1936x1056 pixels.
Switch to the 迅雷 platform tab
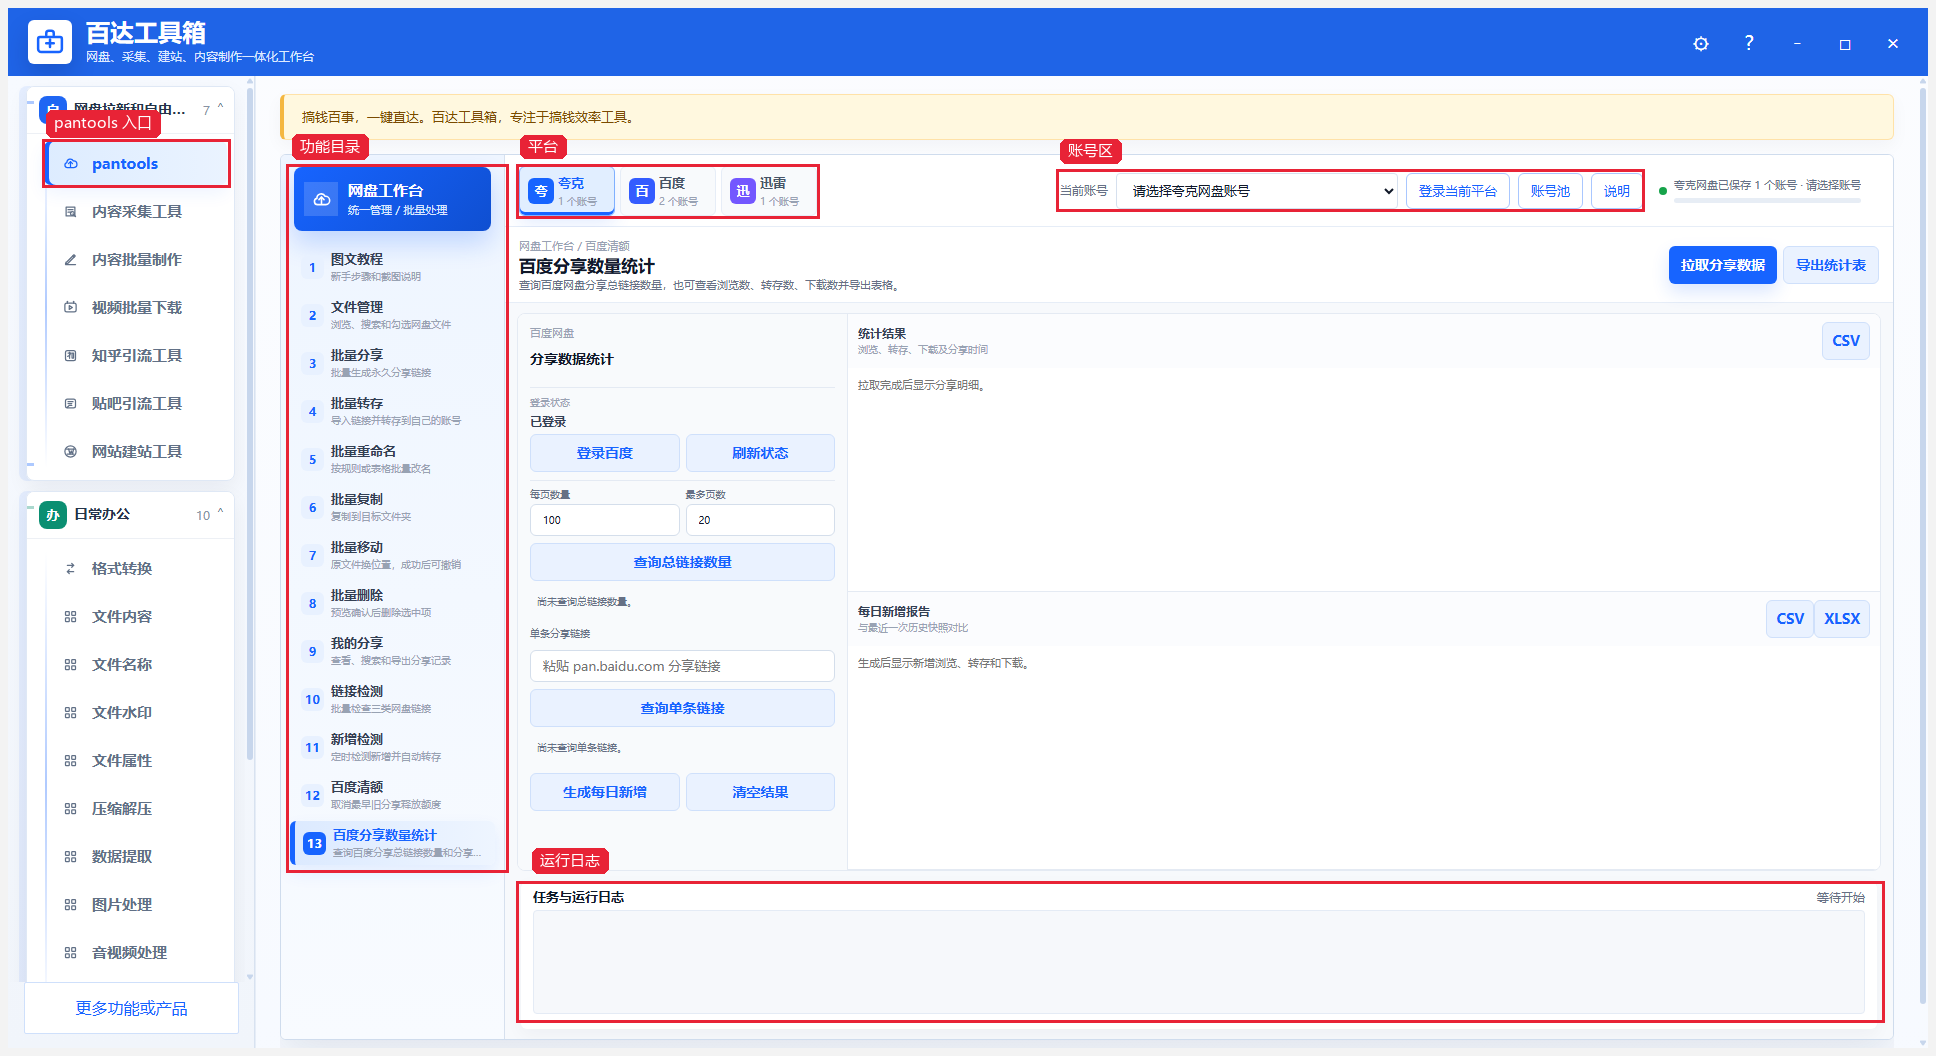point(769,191)
